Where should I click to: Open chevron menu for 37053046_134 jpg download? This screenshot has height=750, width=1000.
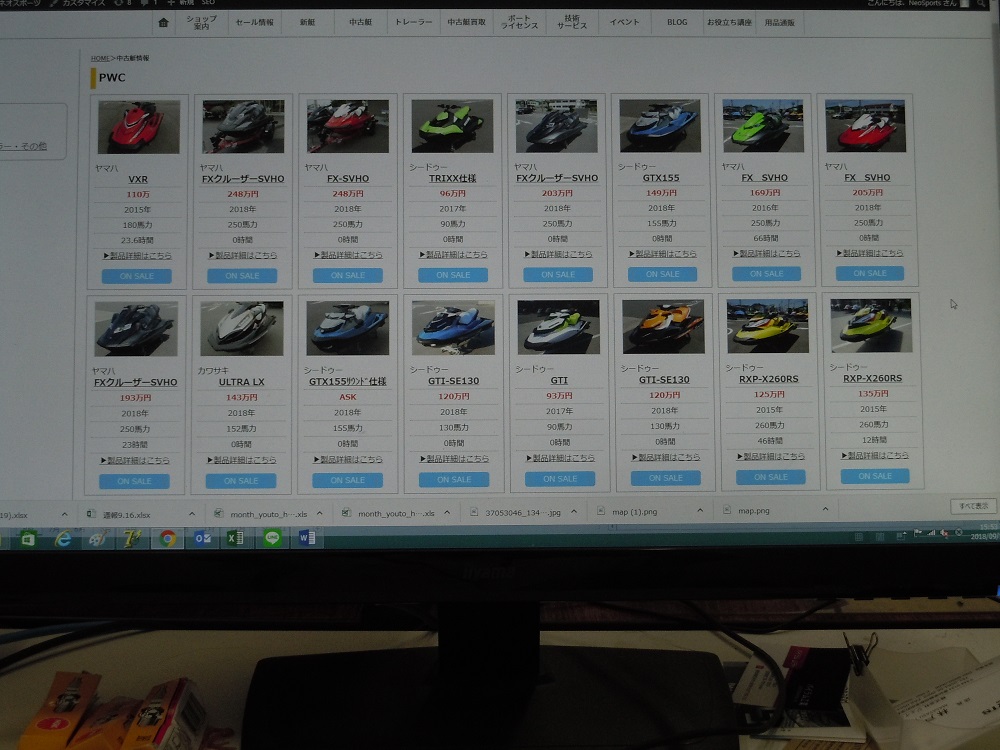[574, 512]
